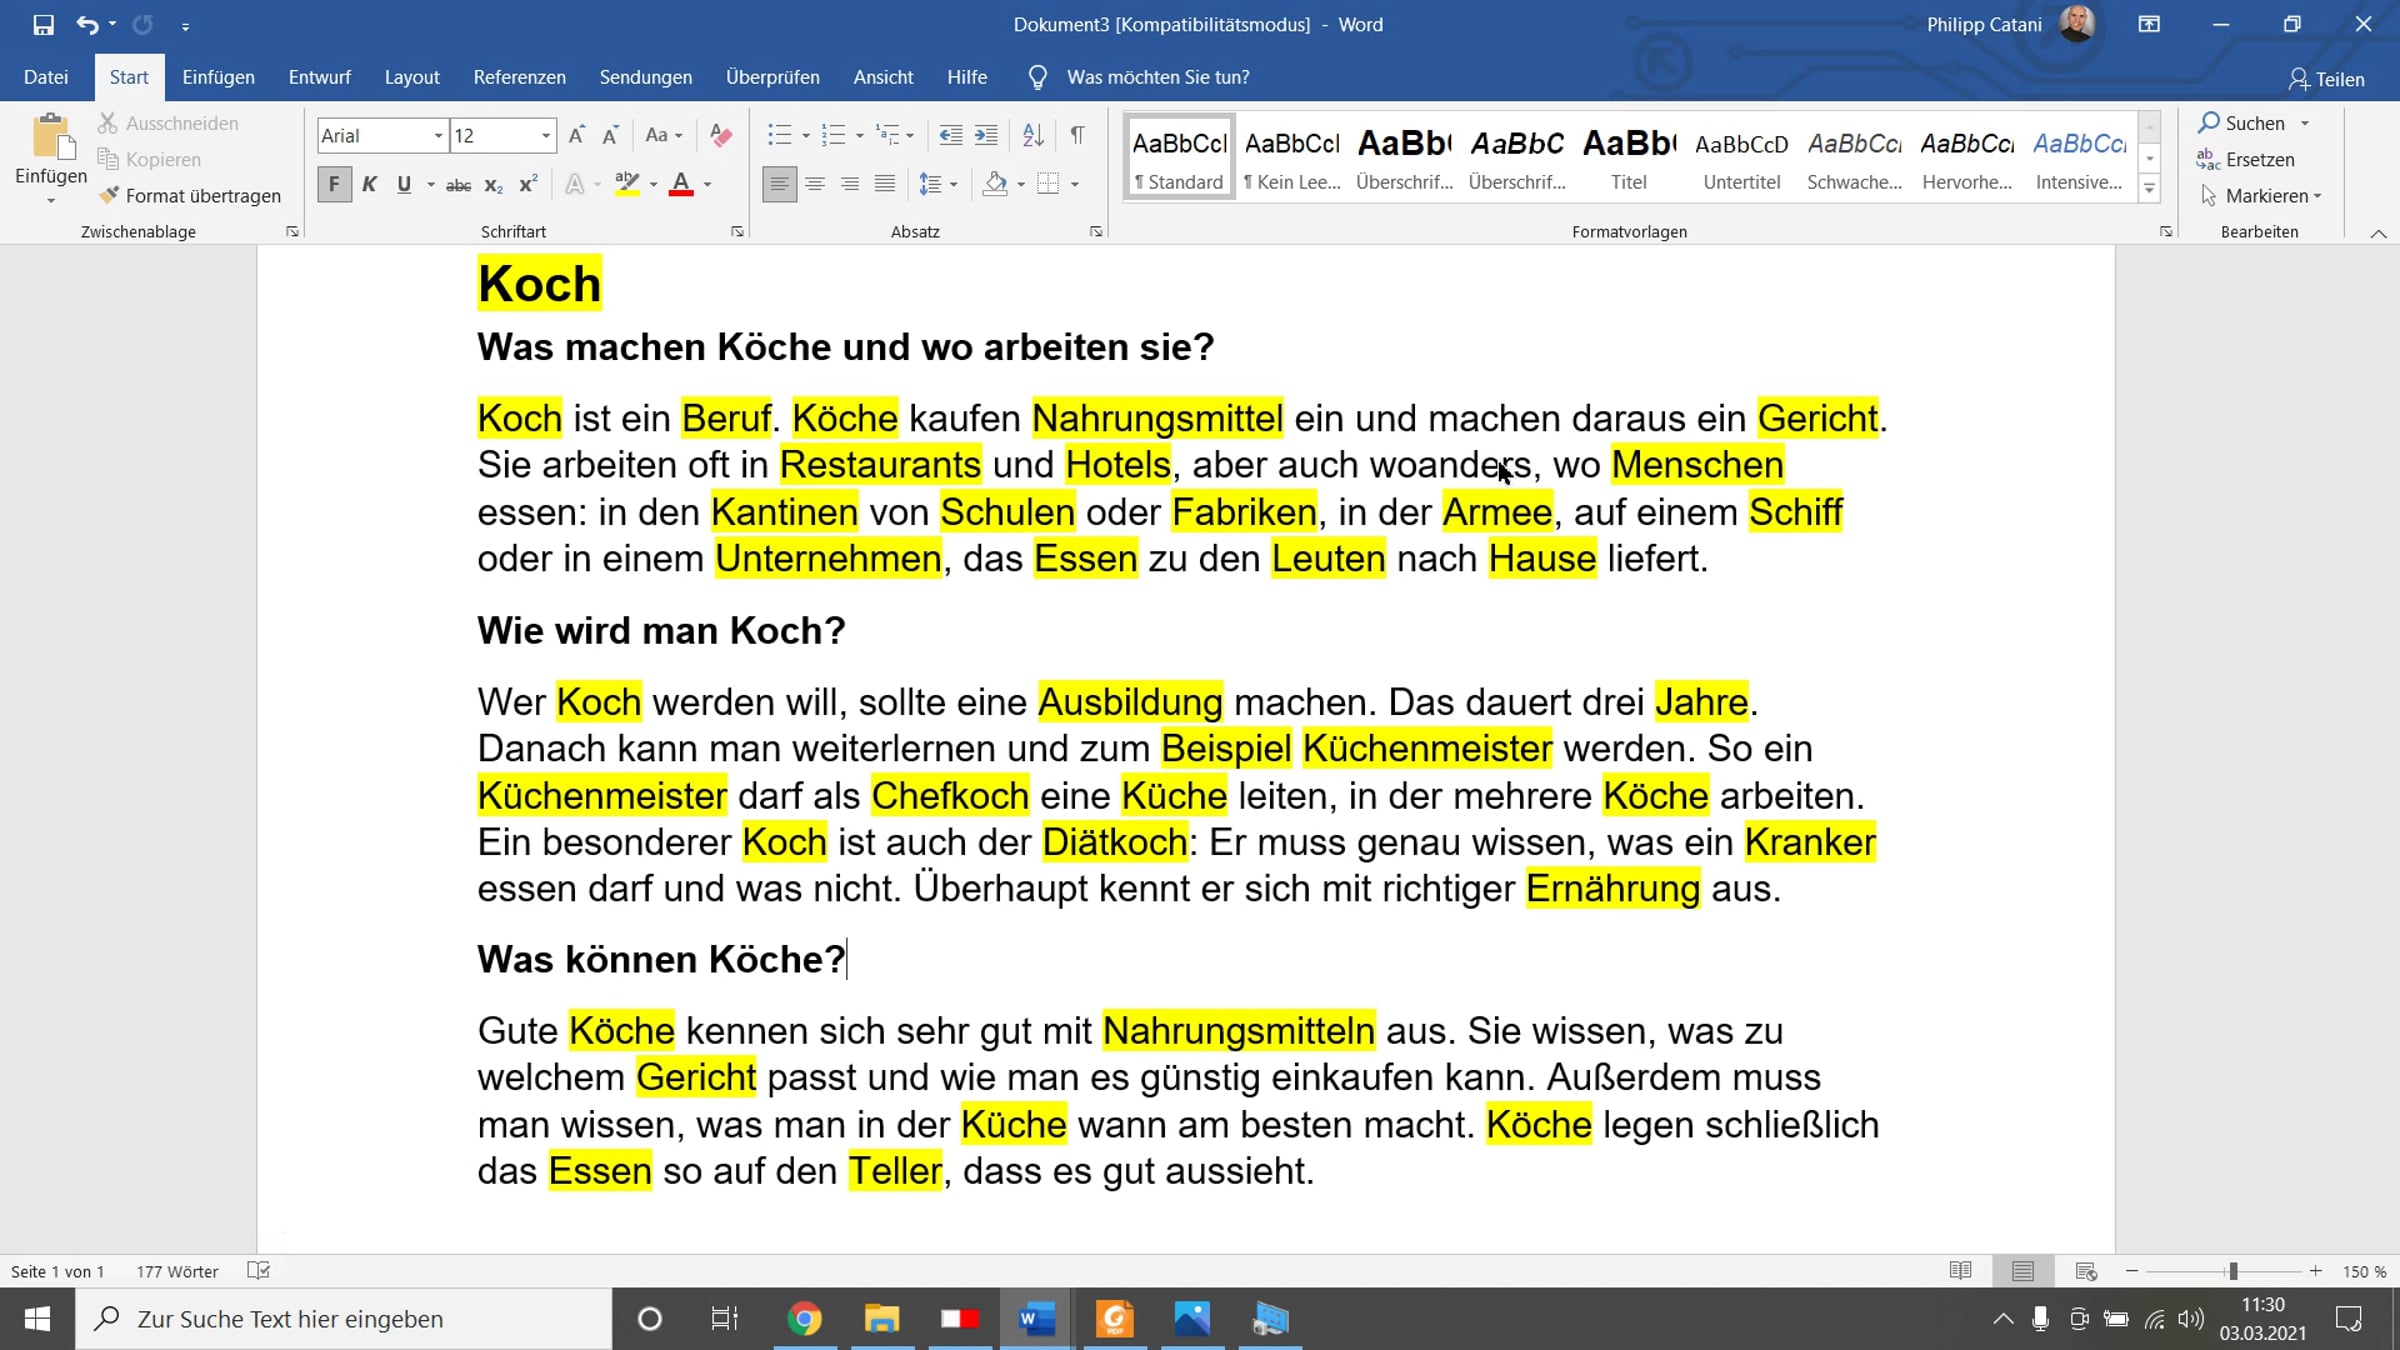
Task: Toggle paragraph marks ¶ display
Action: point(1077,135)
